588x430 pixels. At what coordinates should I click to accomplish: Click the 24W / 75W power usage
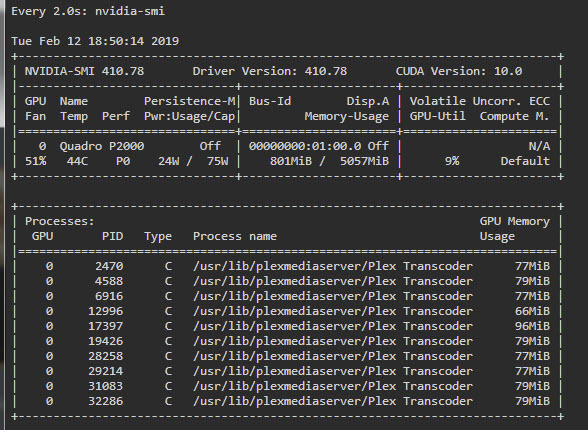coord(193,161)
